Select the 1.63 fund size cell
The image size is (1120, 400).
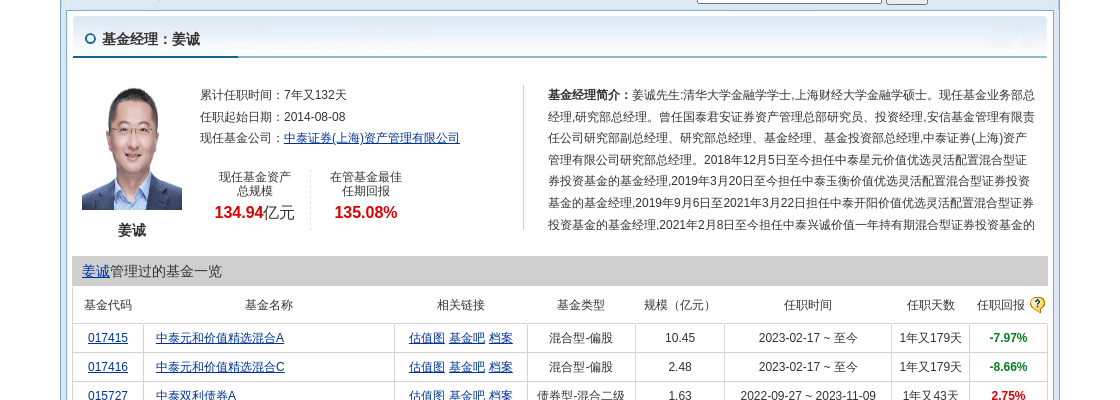(x=680, y=395)
